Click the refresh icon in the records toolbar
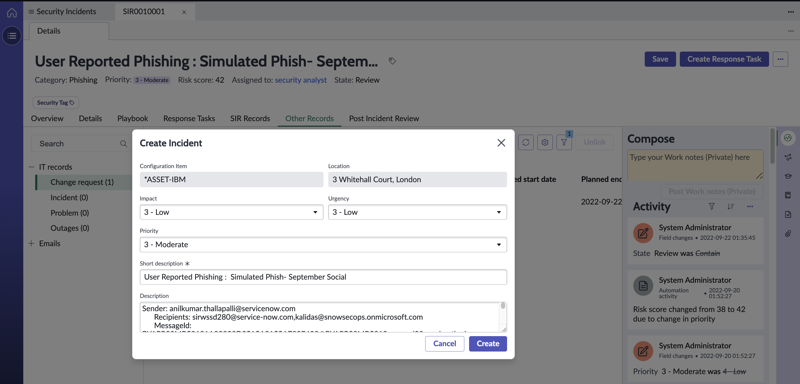800x384 pixels. click(526, 143)
